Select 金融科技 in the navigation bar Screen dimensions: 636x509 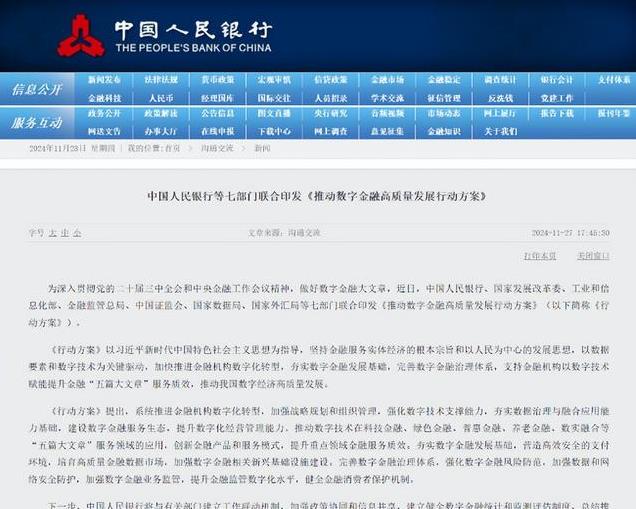pyautogui.click(x=104, y=98)
